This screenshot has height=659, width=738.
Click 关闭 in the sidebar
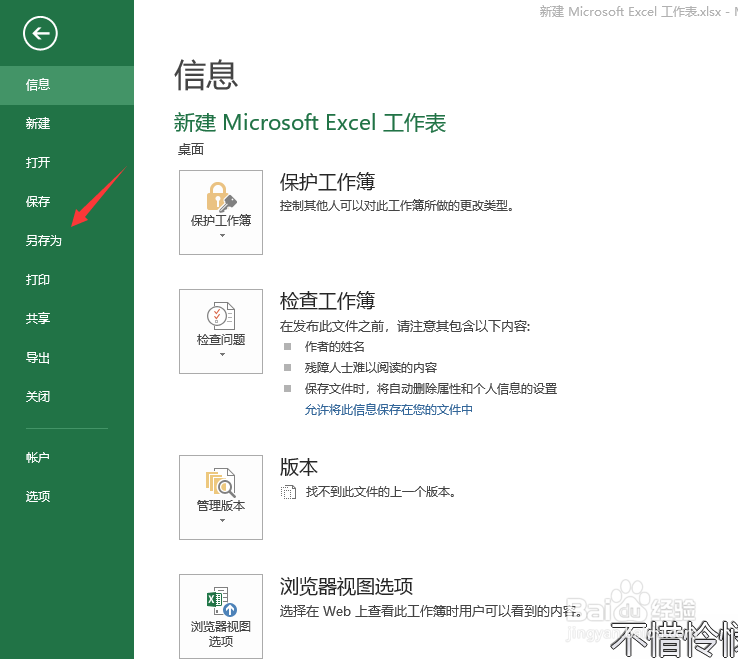(x=67, y=397)
